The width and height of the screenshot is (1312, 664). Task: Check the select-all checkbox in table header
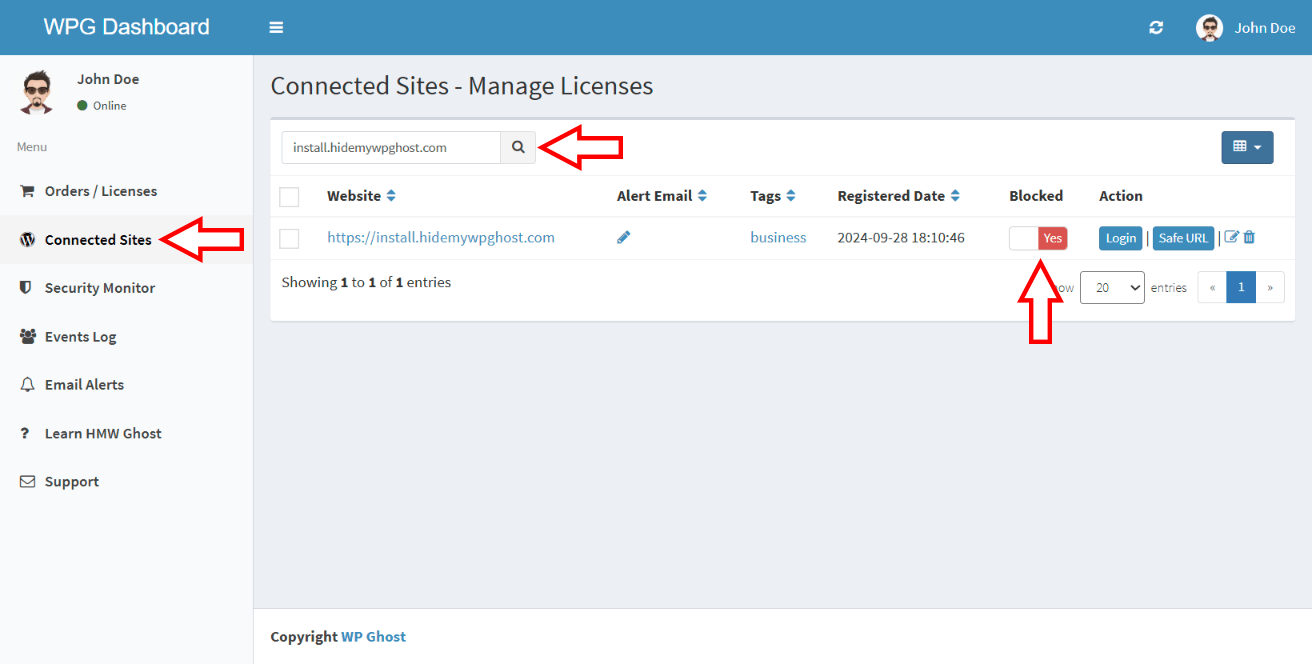point(289,196)
